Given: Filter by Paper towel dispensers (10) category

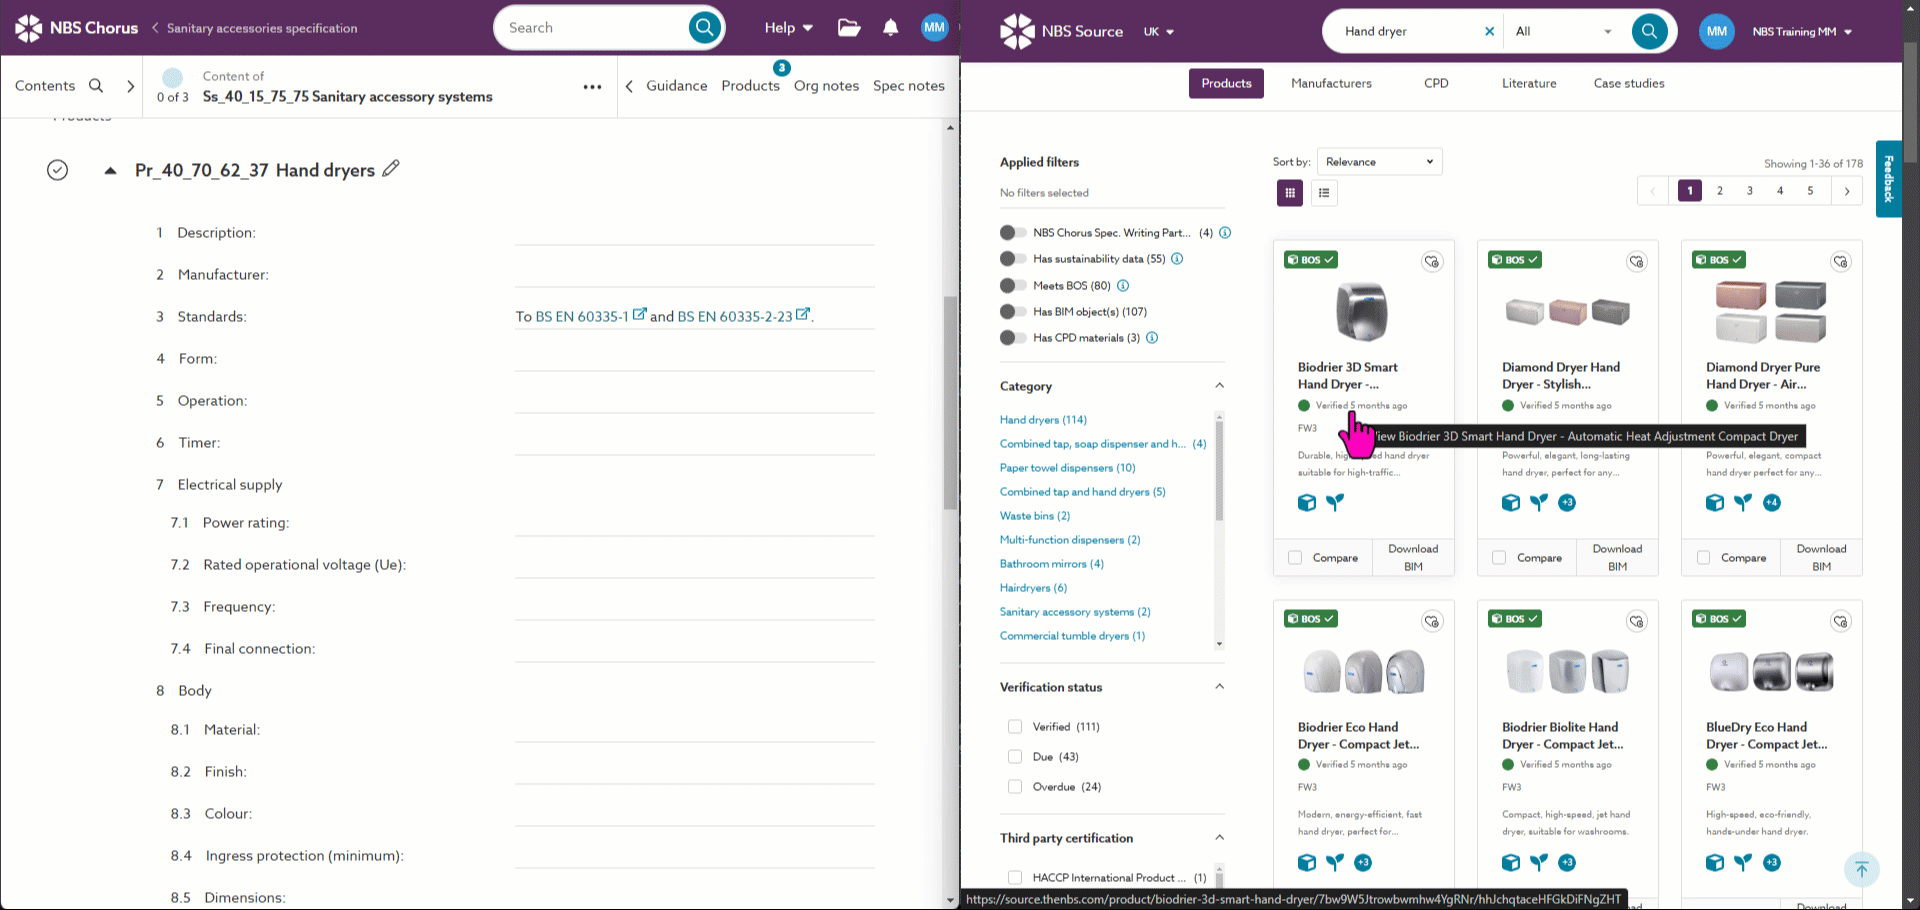Looking at the screenshot, I should [x=1068, y=468].
